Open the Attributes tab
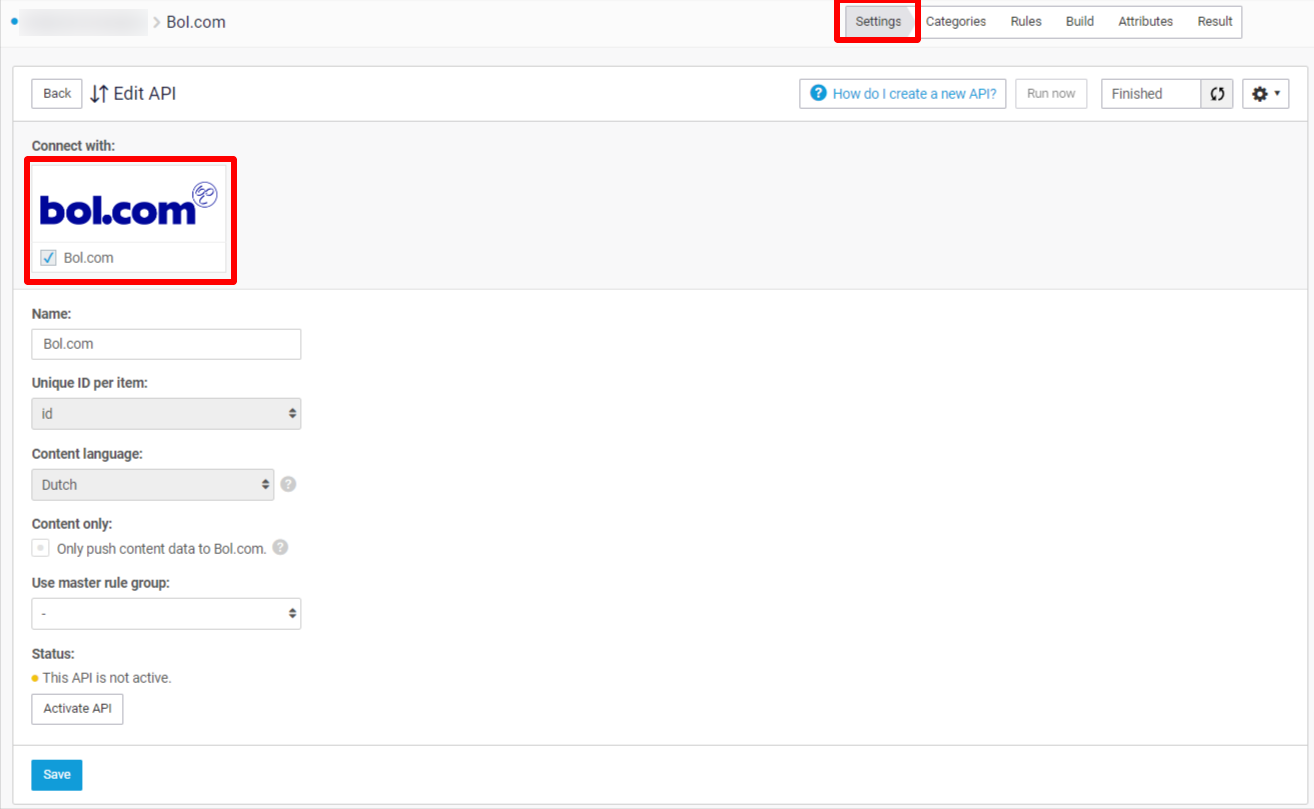This screenshot has height=809, width=1314. tap(1145, 21)
